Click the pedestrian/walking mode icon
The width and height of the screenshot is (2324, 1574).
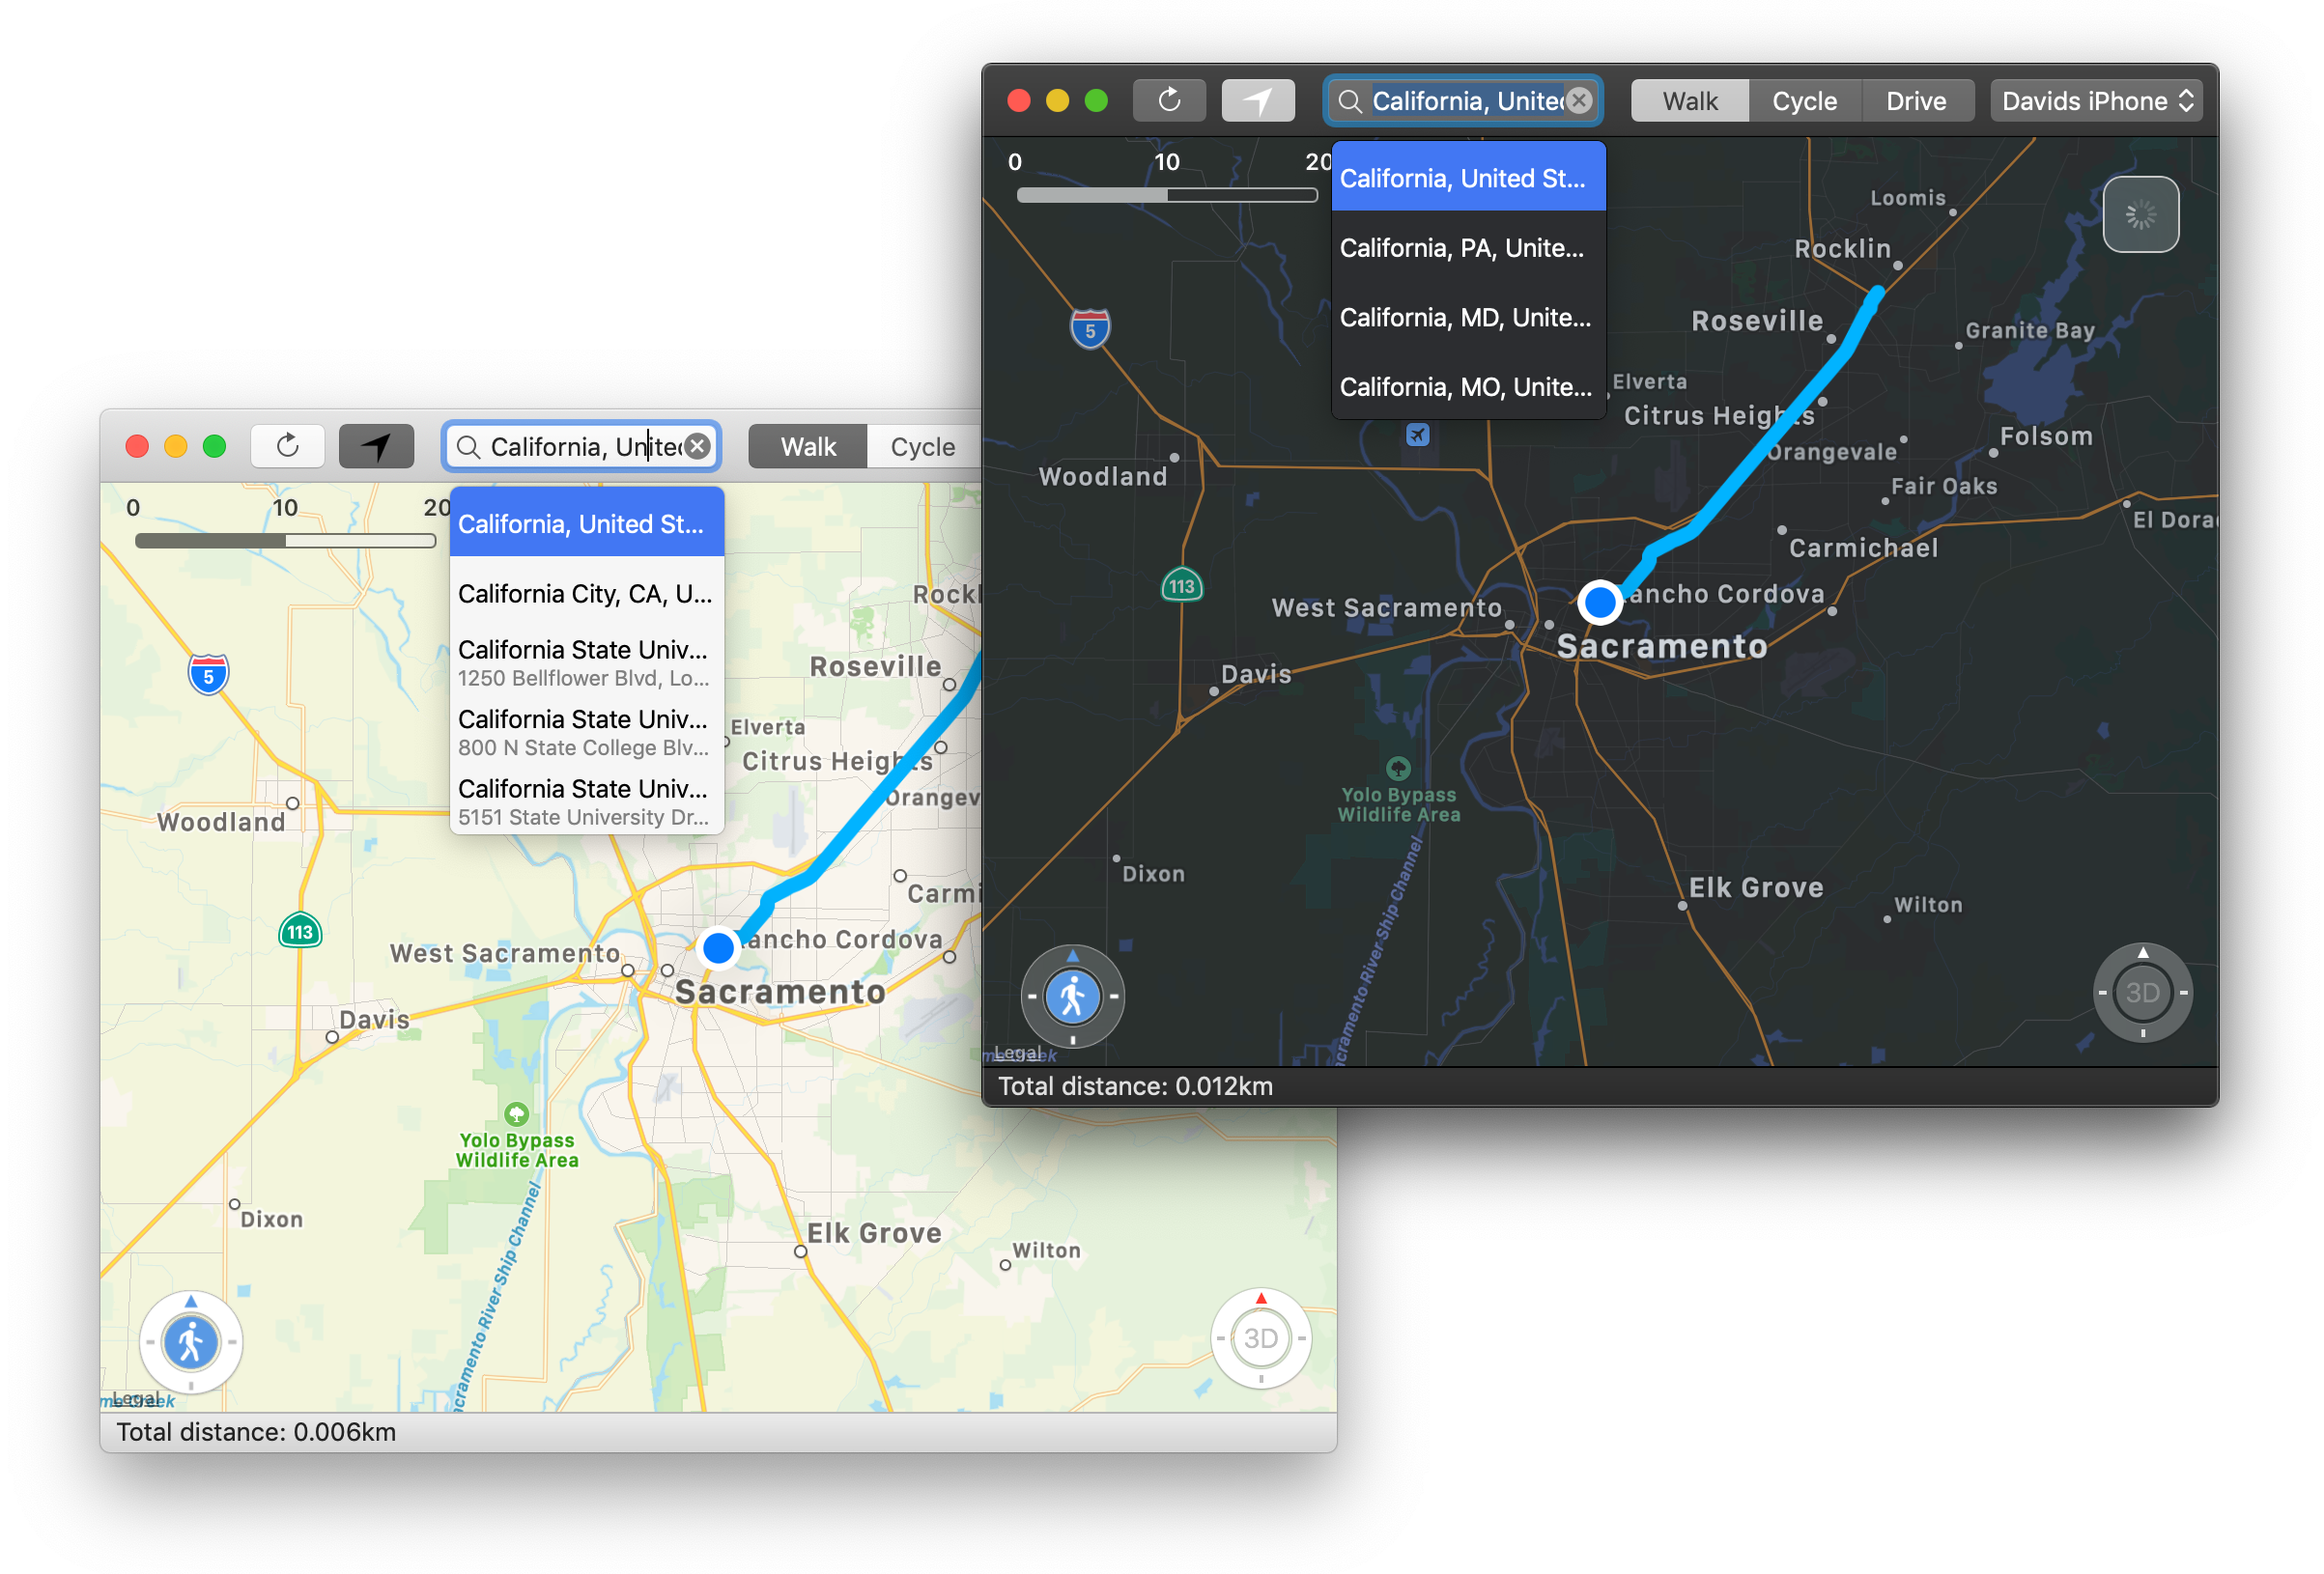(x=1070, y=993)
